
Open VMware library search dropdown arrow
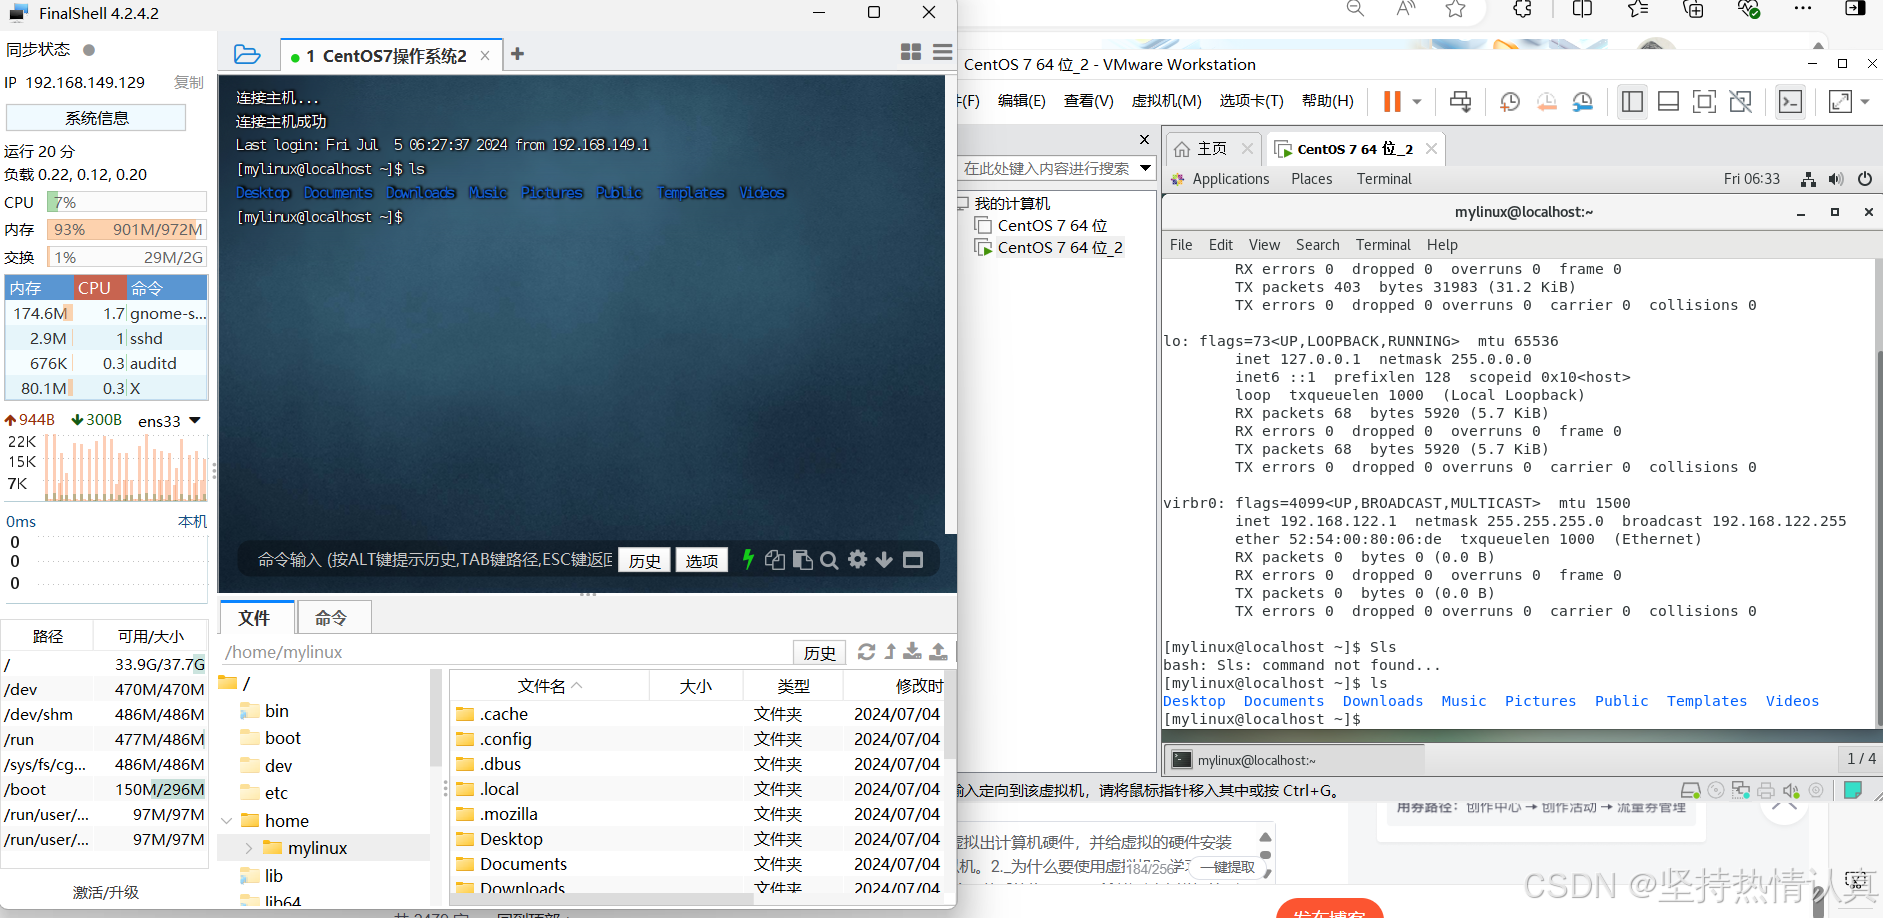(1145, 167)
